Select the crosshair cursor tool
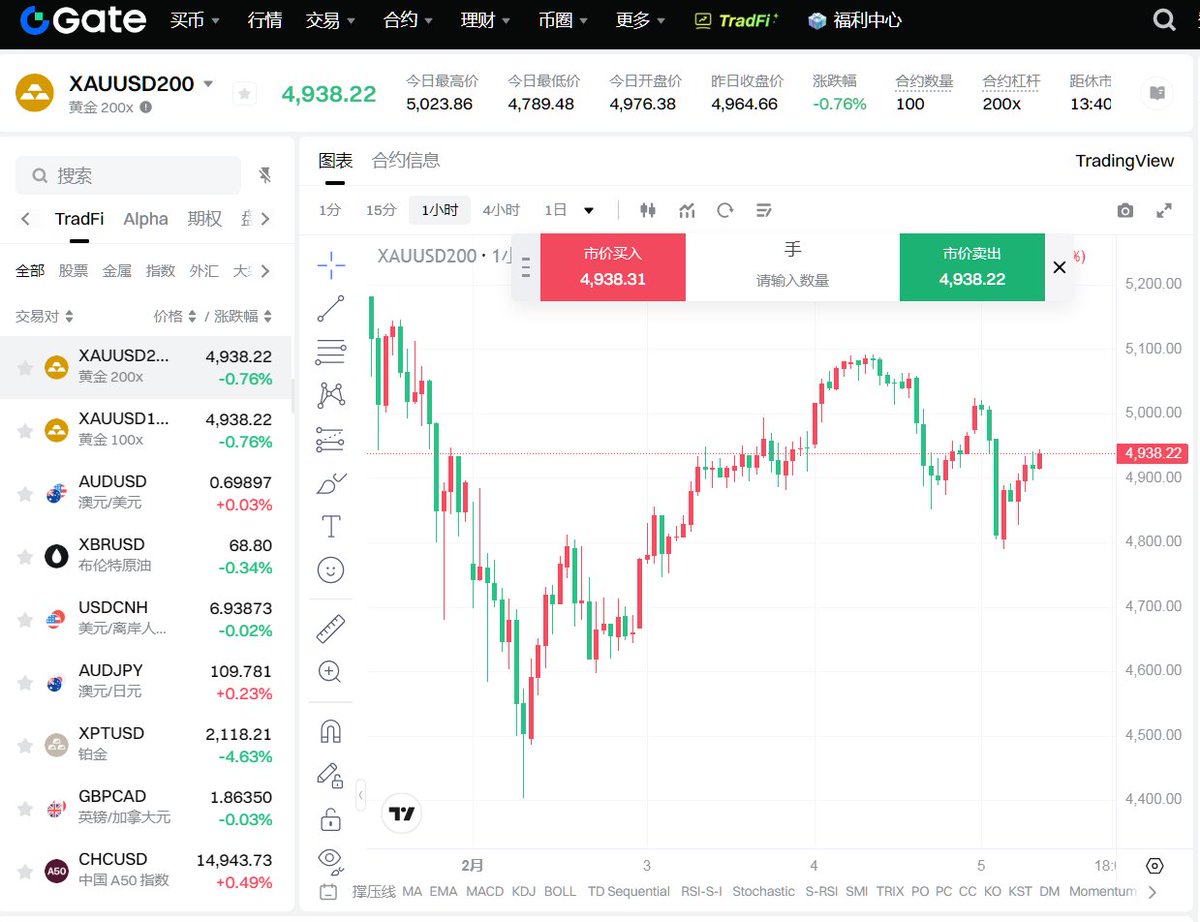 click(331, 264)
